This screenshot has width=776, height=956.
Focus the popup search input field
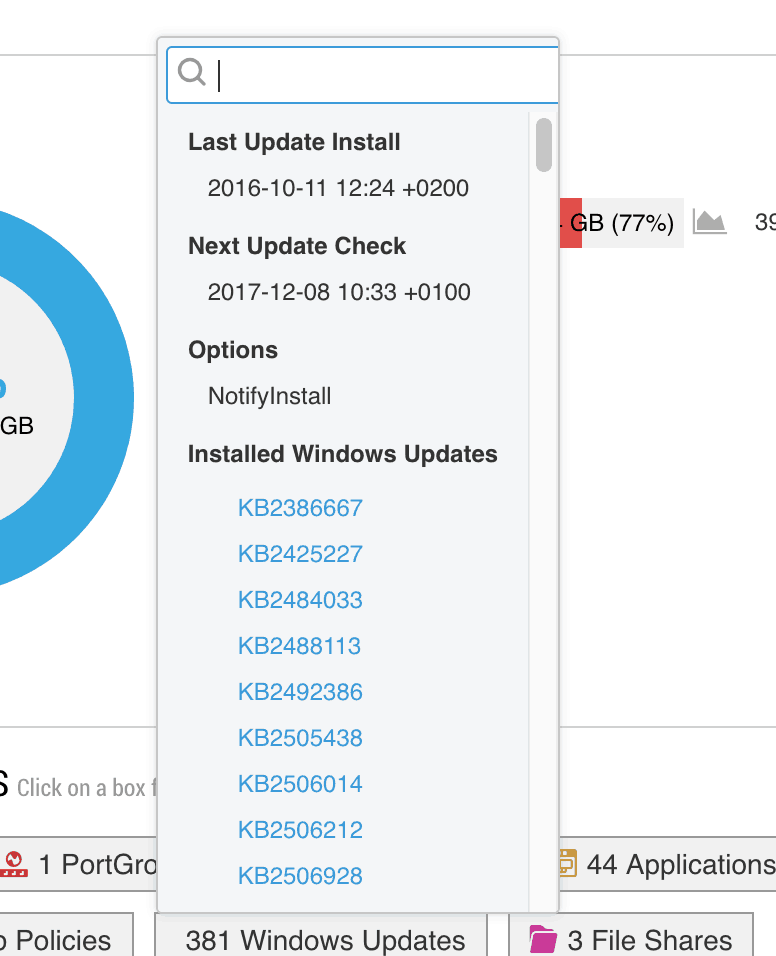[x=363, y=75]
